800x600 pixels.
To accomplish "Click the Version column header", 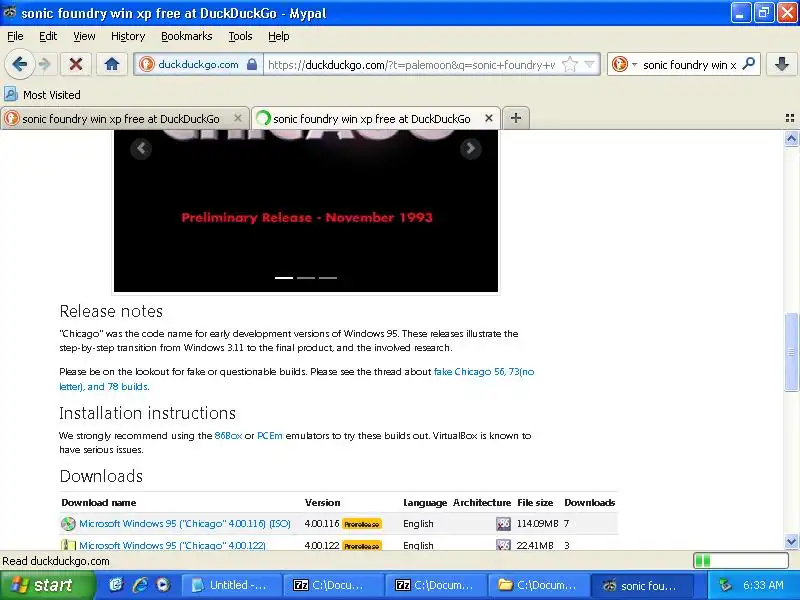I will [x=322, y=503].
